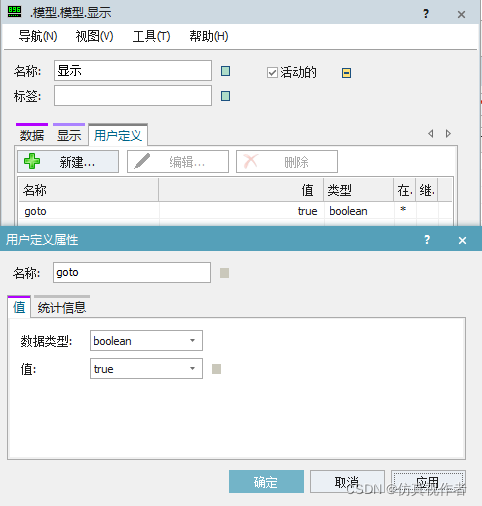Image resolution: width=482 pixels, height=506 pixels.
Task: Click the 编辑... button
Action: (x=178, y=162)
